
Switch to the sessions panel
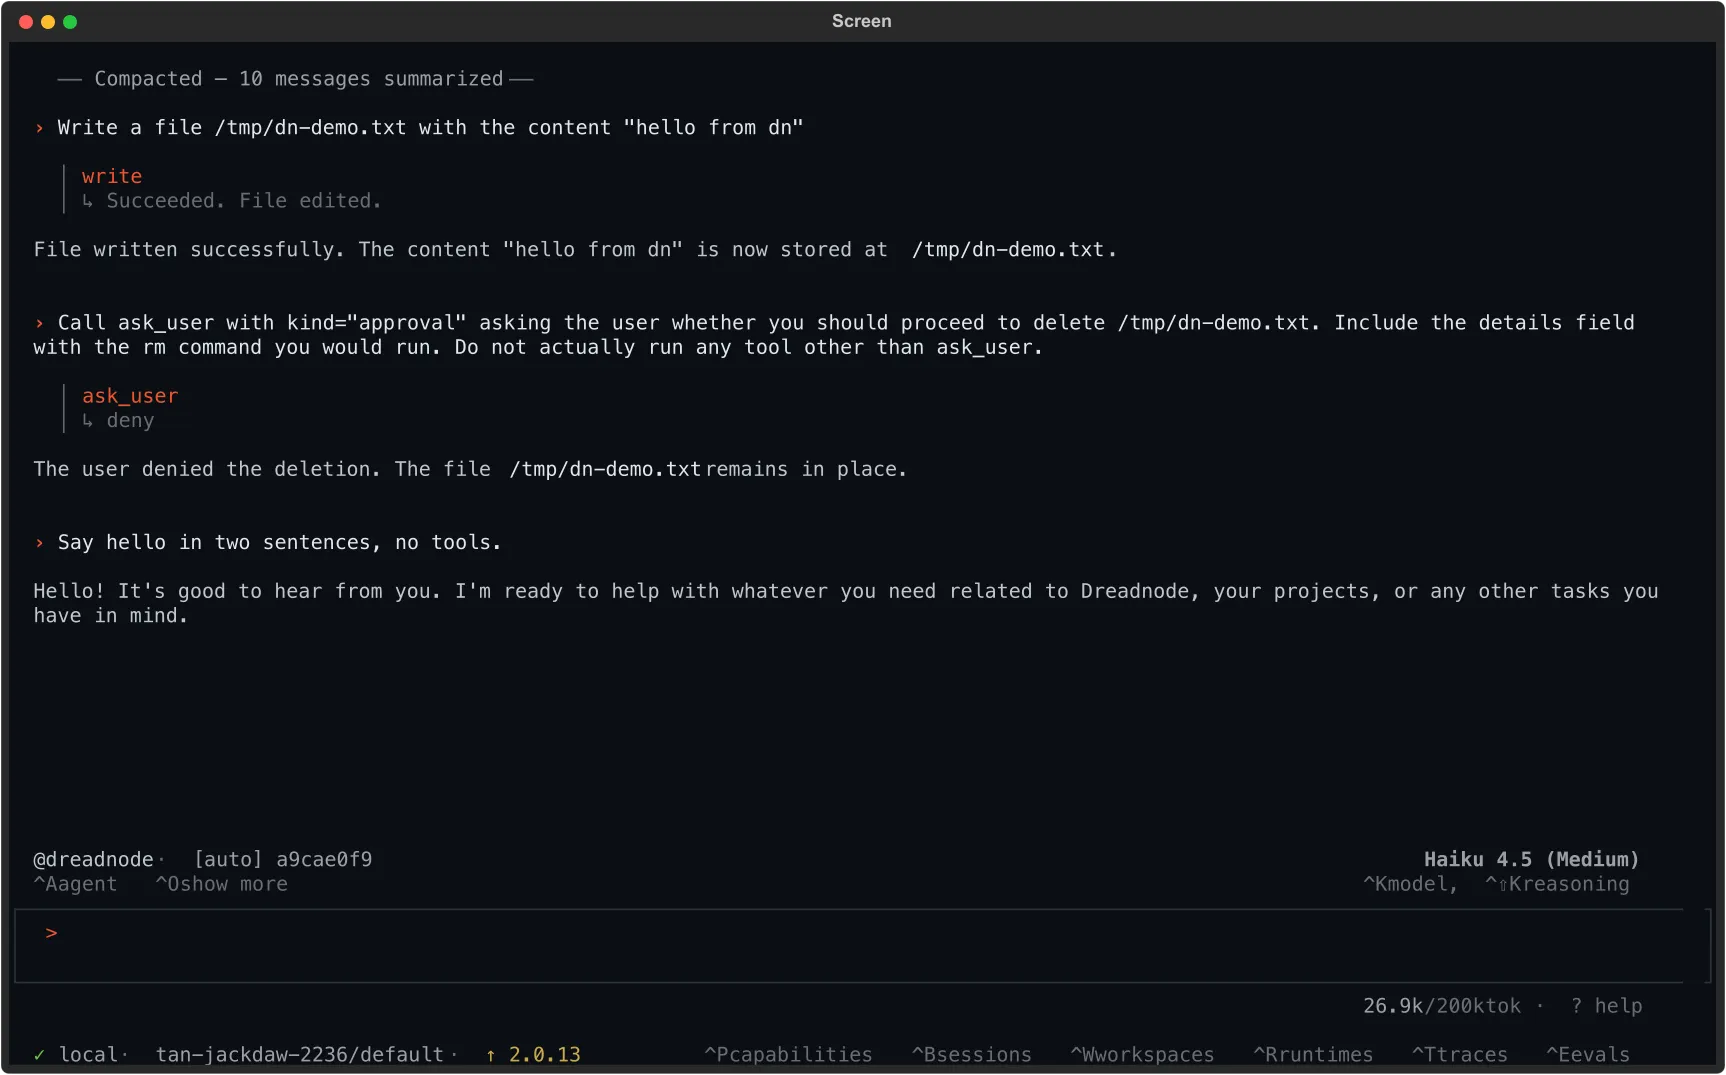970,1054
